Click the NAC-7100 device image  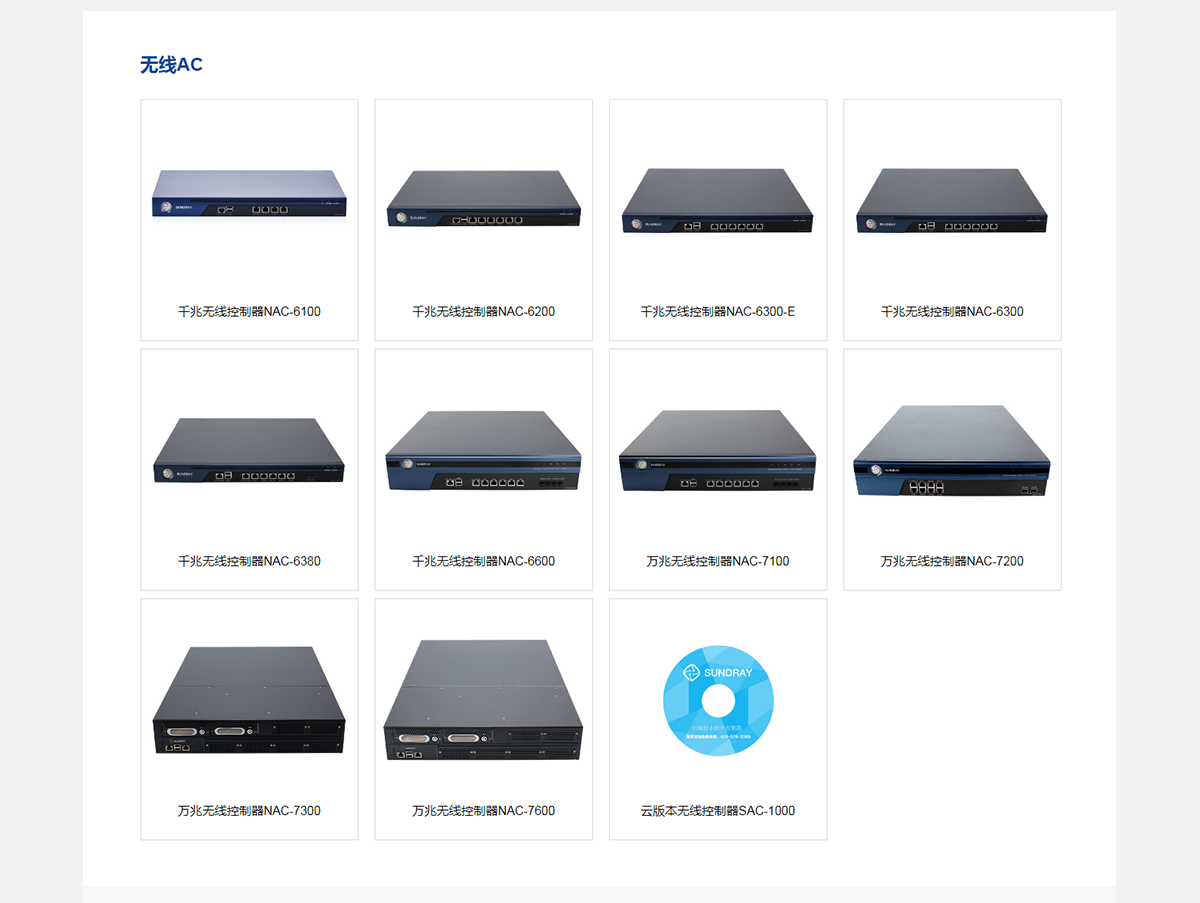(x=717, y=451)
